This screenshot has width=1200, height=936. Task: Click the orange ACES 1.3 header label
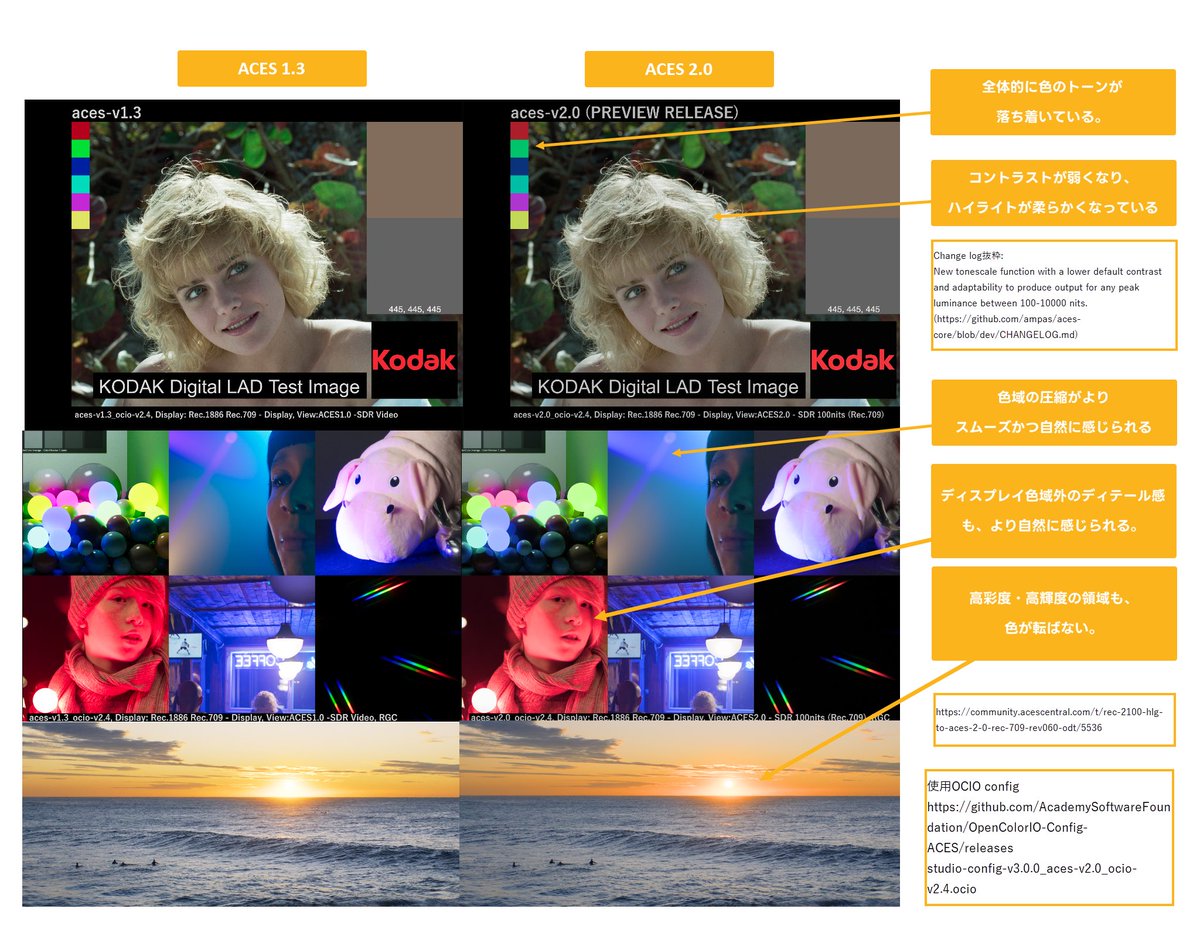coord(272,68)
